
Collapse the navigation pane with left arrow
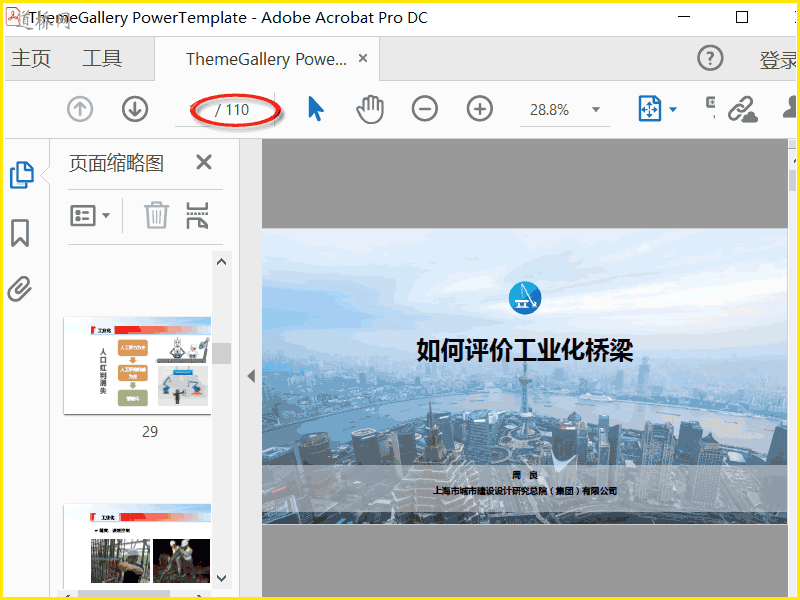251,376
